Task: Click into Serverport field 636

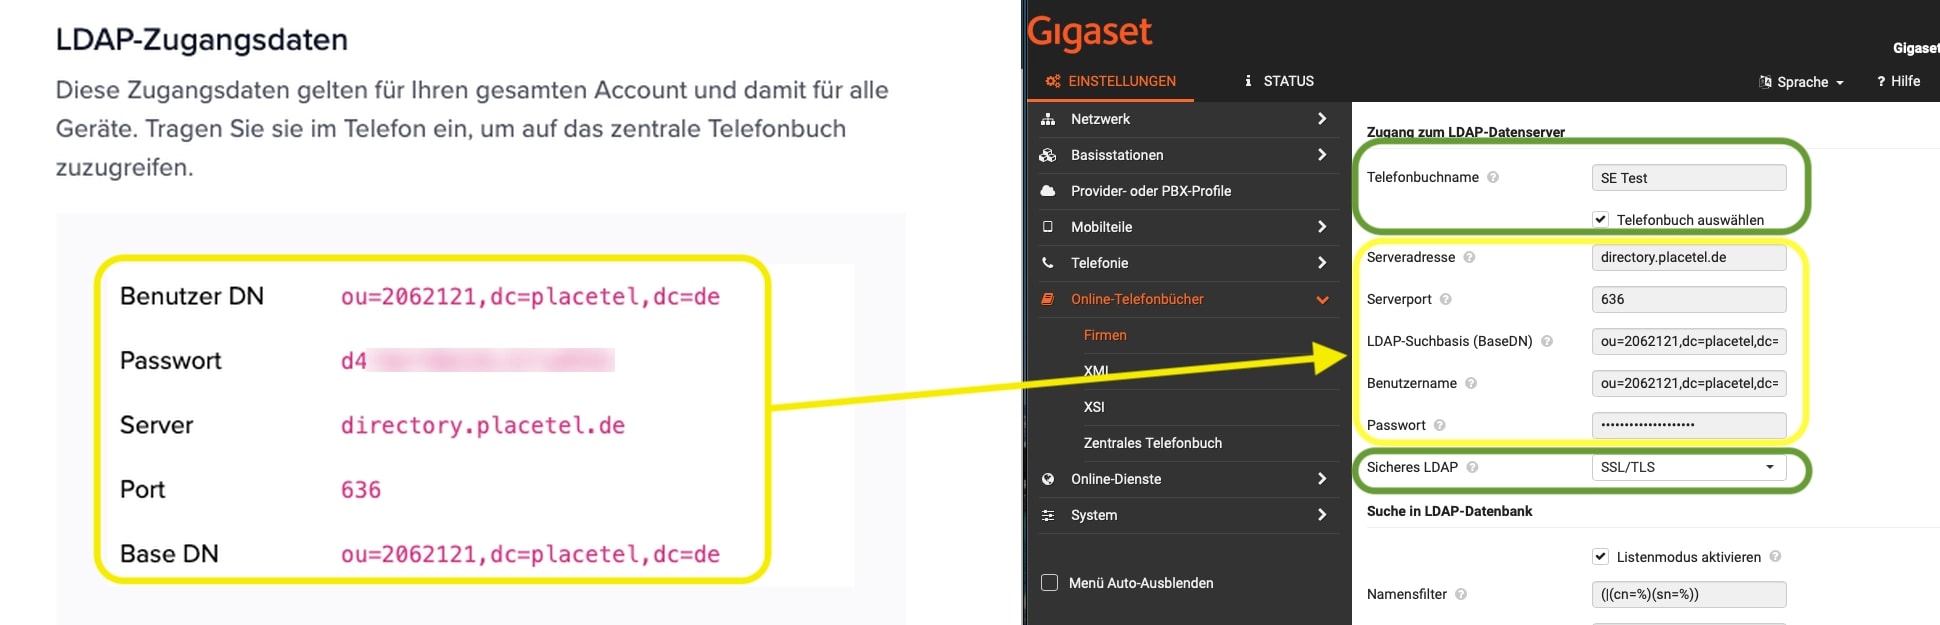Action: coord(1689,299)
